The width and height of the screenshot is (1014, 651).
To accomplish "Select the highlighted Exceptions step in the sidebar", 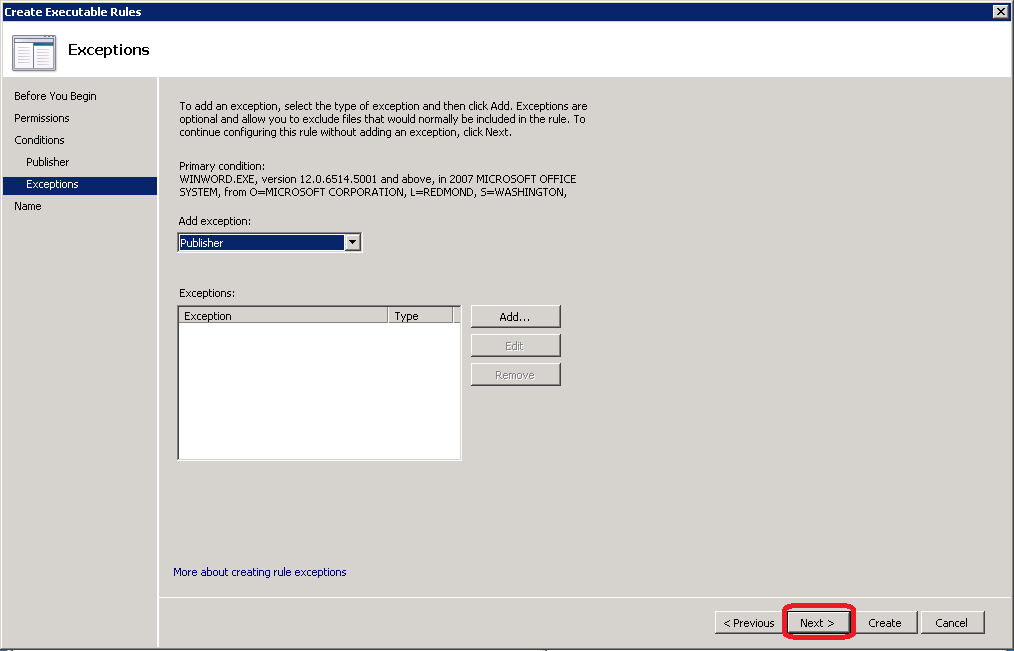I will click(52, 184).
